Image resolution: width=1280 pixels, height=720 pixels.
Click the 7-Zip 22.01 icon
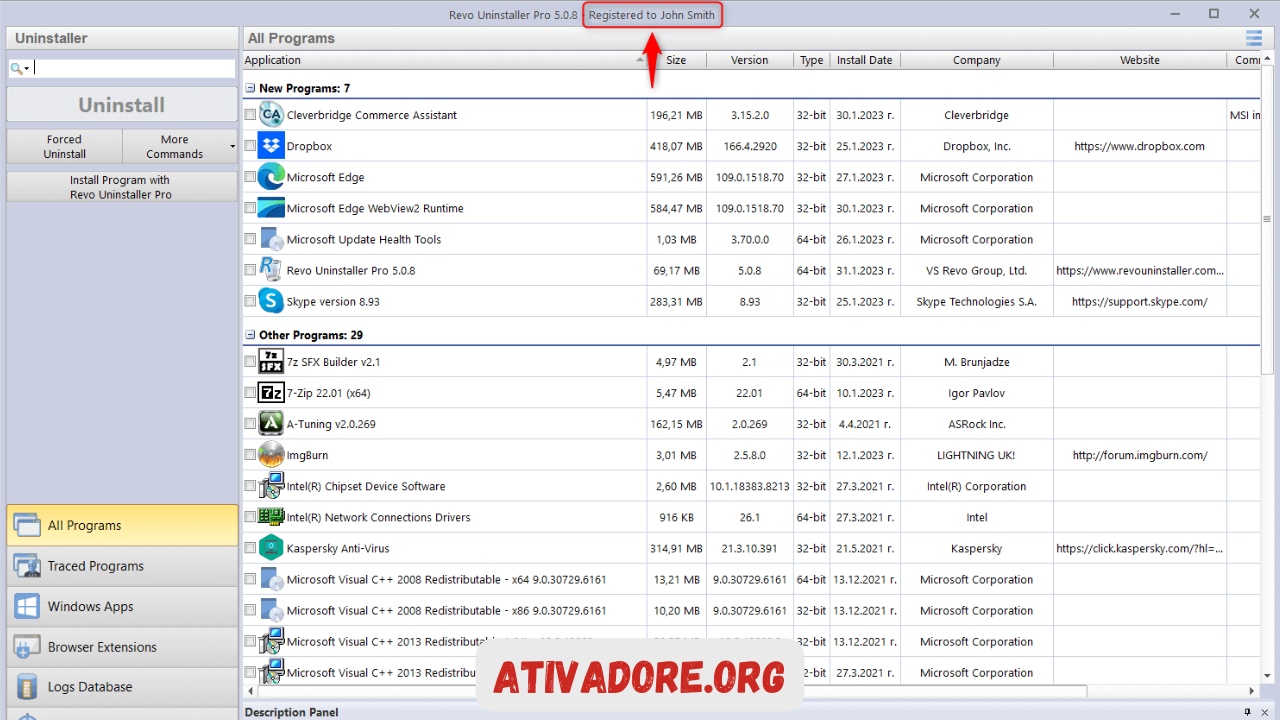pyautogui.click(x=271, y=393)
